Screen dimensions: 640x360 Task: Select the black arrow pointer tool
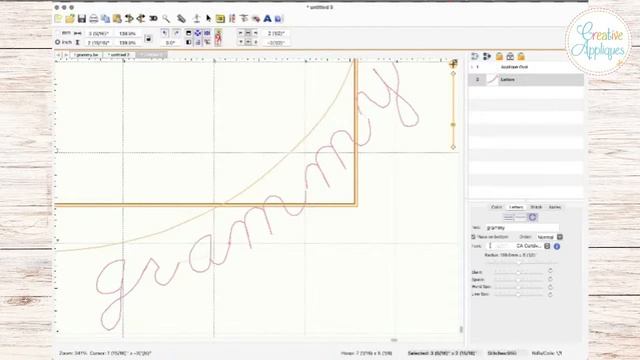pyautogui.click(x=209, y=19)
